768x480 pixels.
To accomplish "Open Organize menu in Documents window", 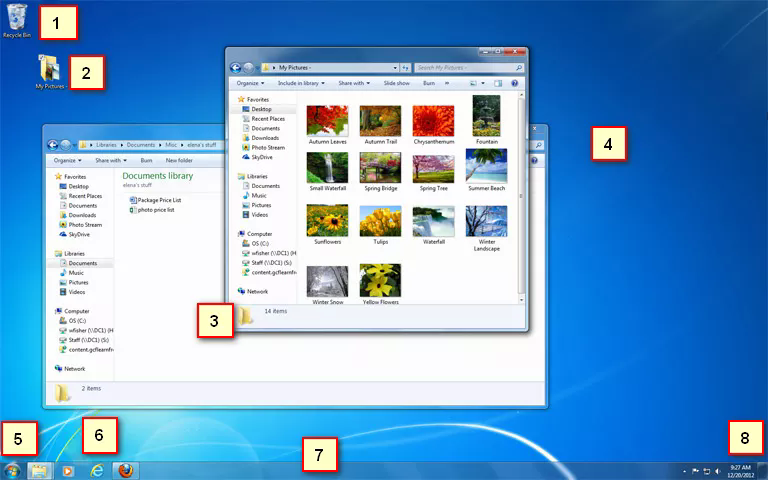I will coord(68,161).
